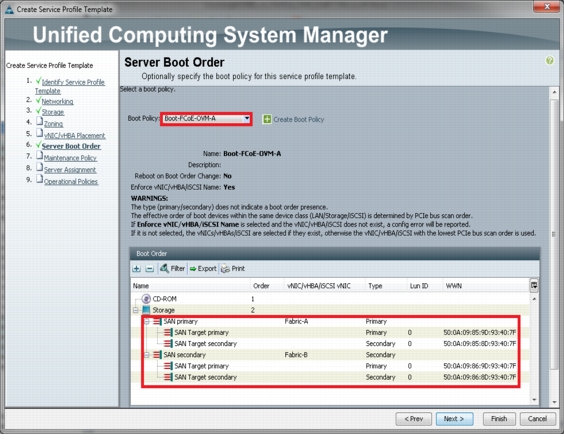This screenshot has height=447, width=564.
Task: Print the boot order table
Action: (x=233, y=269)
